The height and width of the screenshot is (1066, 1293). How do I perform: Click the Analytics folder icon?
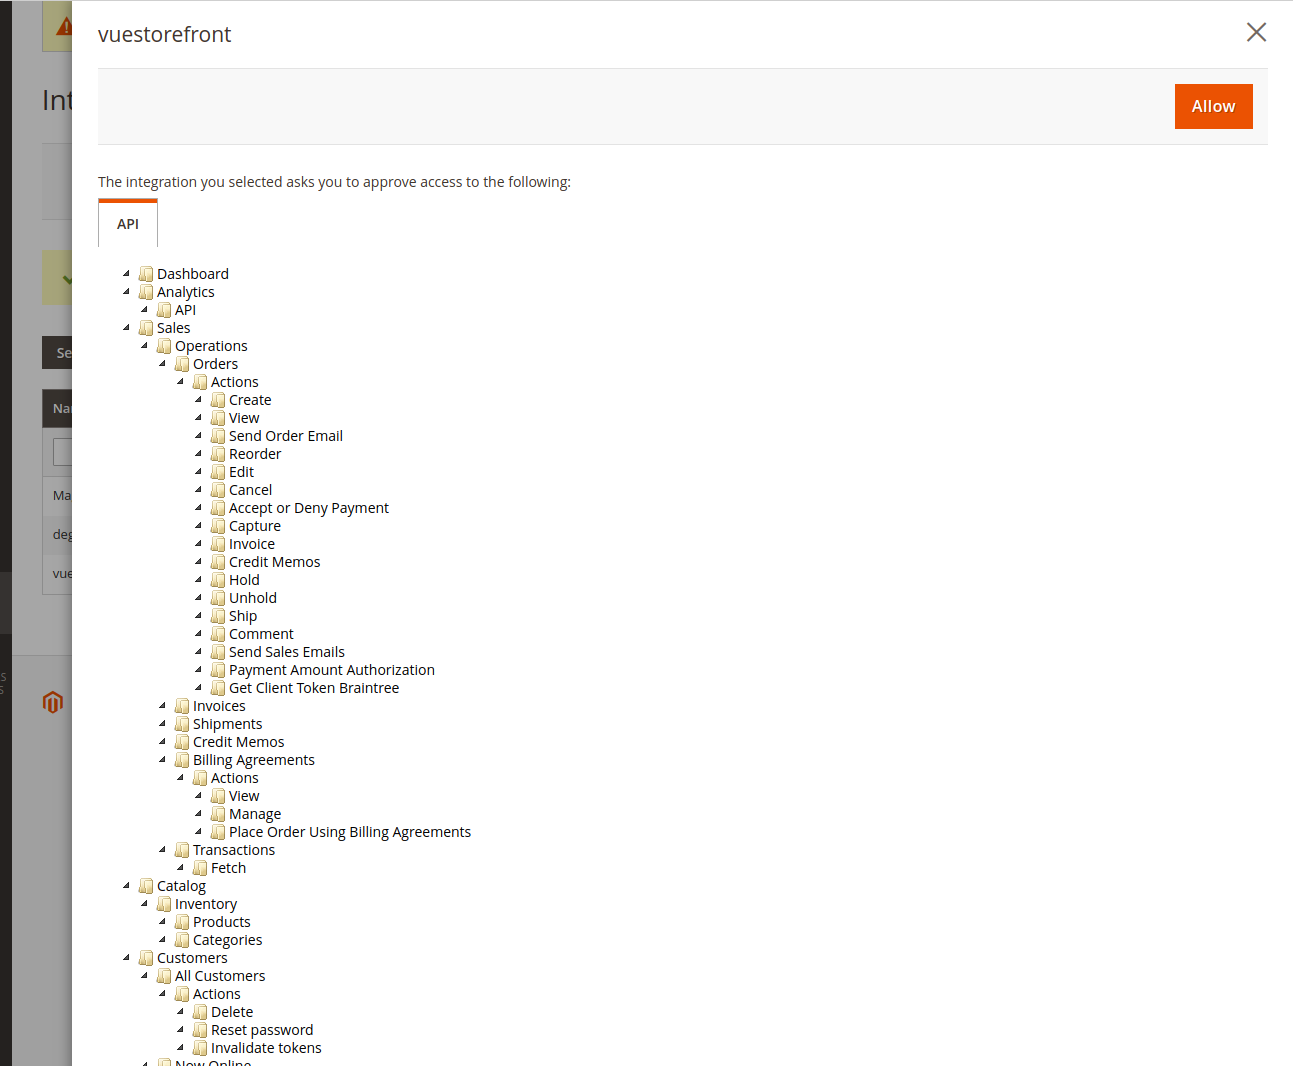(x=146, y=292)
